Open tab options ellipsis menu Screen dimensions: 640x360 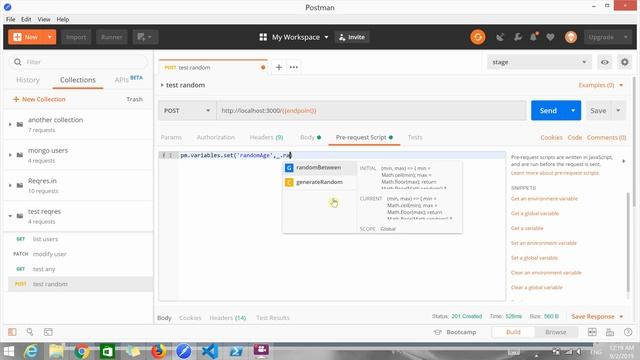pyautogui.click(x=293, y=67)
